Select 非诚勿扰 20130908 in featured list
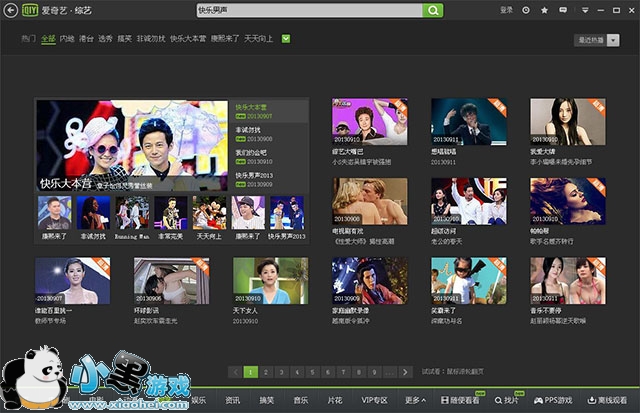Image resolution: width=640 pixels, height=413 pixels. (x=269, y=134)
